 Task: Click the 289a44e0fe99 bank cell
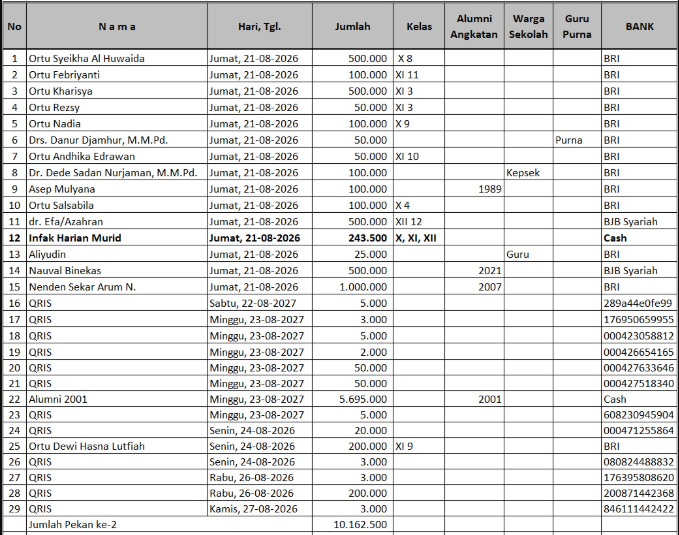[639, 303]
